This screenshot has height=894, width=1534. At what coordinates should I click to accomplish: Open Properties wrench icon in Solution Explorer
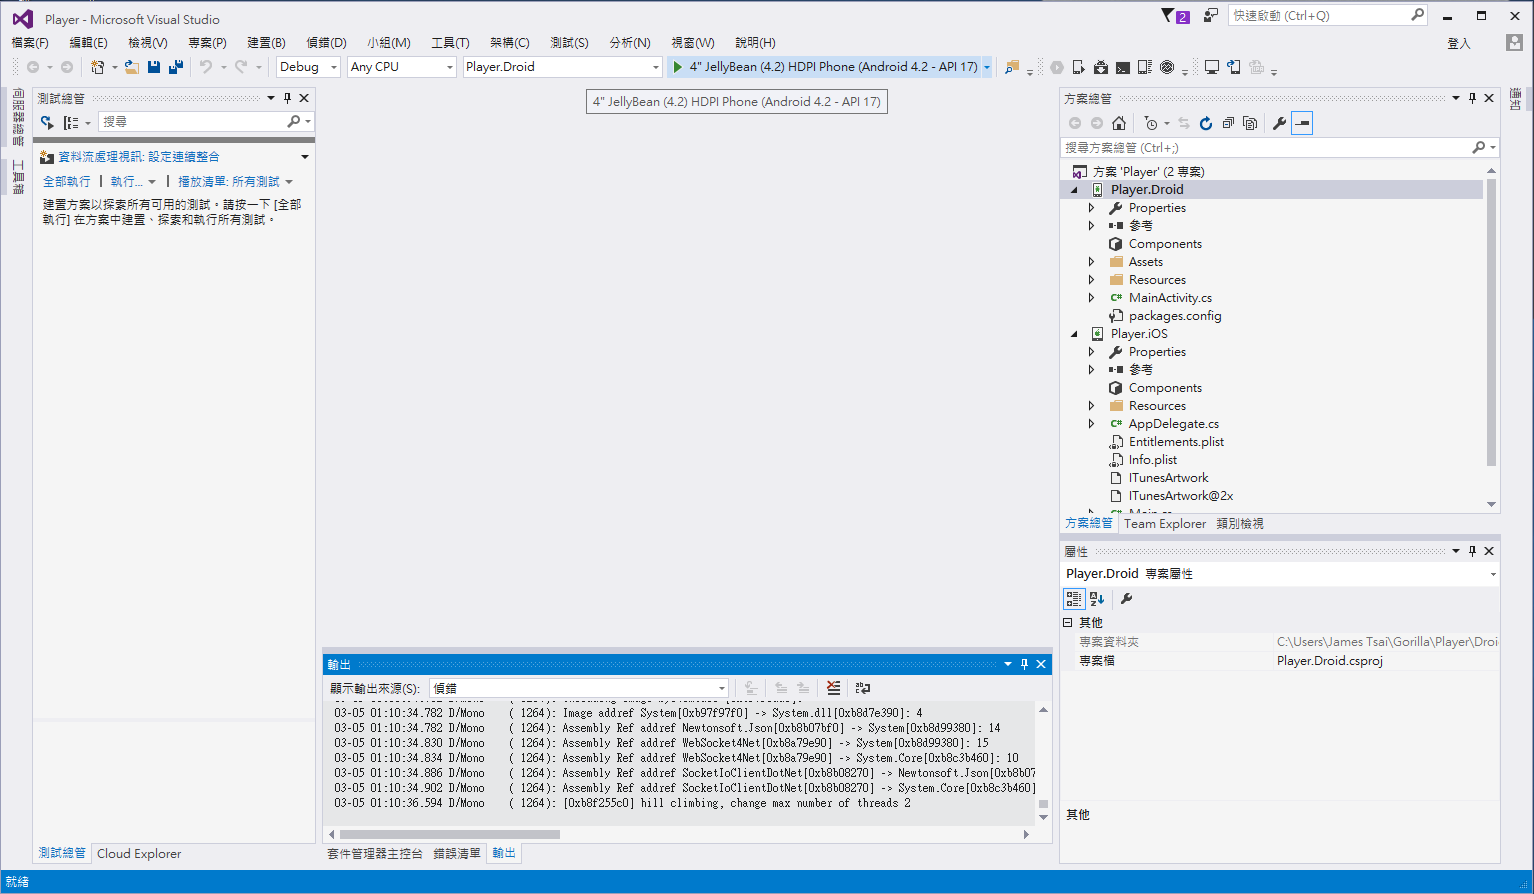pyautogui.click(x=1279, y=123)
